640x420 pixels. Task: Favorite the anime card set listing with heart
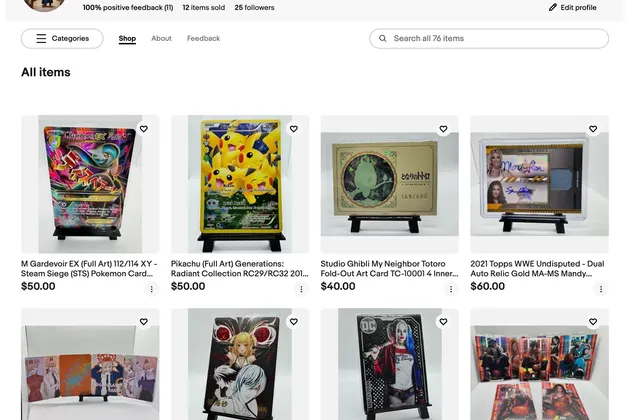(144, 322)
